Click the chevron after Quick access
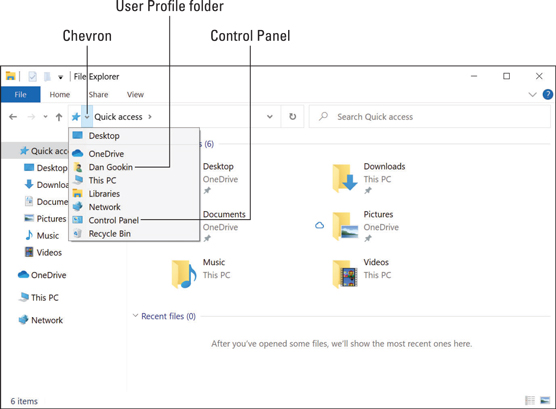556x409 pixels. click(150, 117)
